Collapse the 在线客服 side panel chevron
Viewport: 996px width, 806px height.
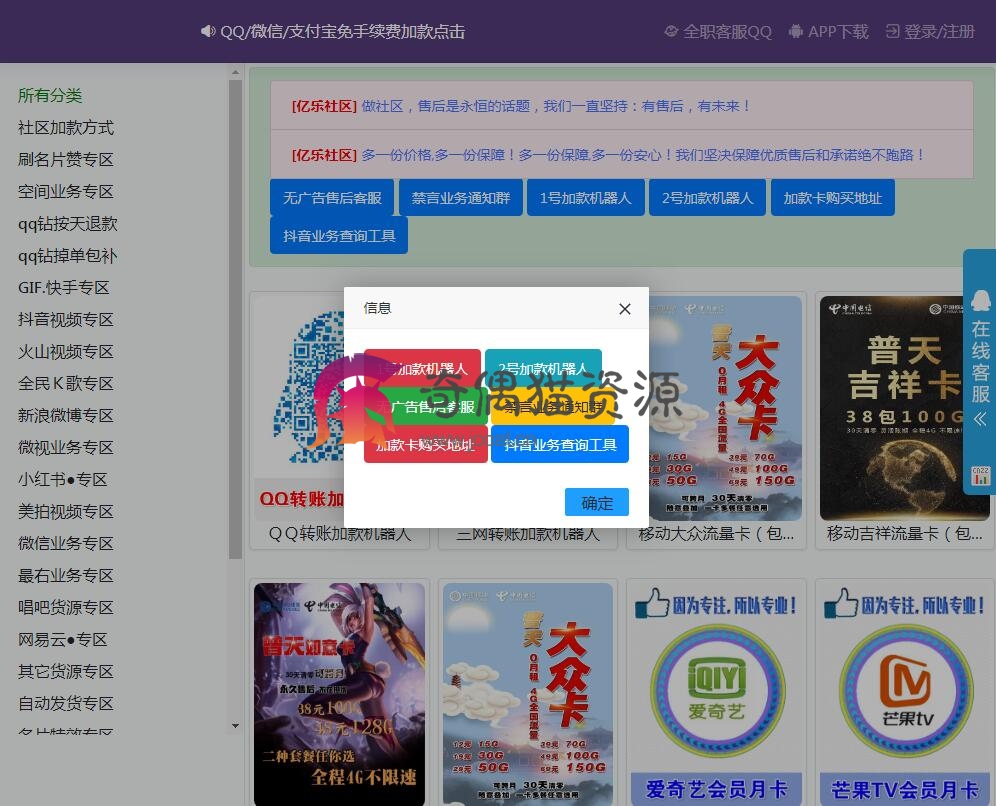coord(980,419)
